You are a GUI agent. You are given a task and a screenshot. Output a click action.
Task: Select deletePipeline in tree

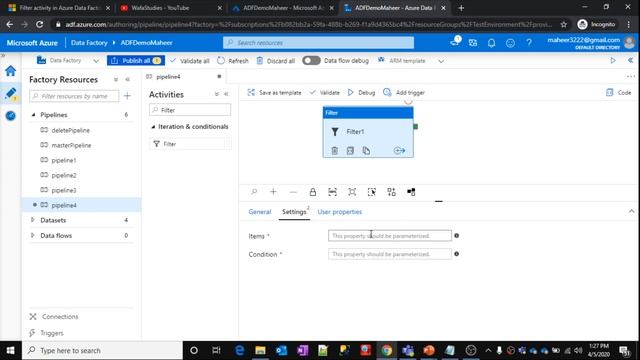[x=70, y=130]
